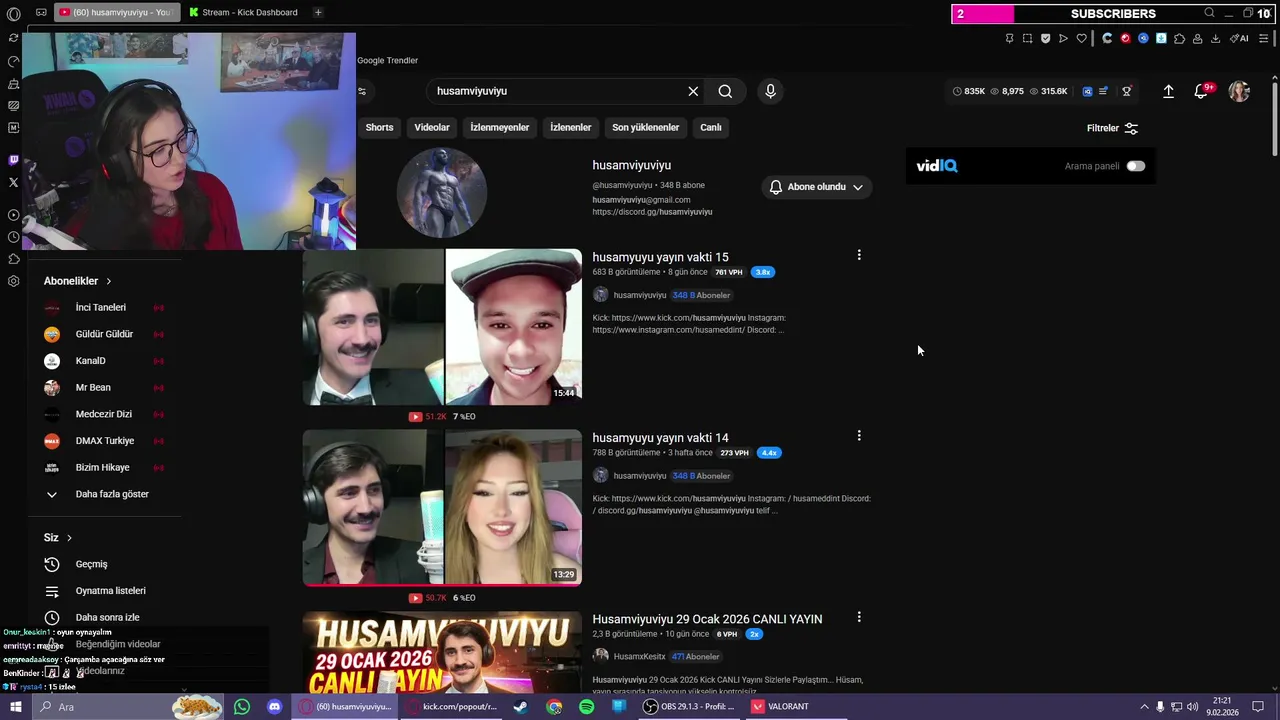The height and width of the screenshot is (720, 1280).
Task: Open Spotify from the taskbar
Action: pyautogui.click(x=587, y=707)
